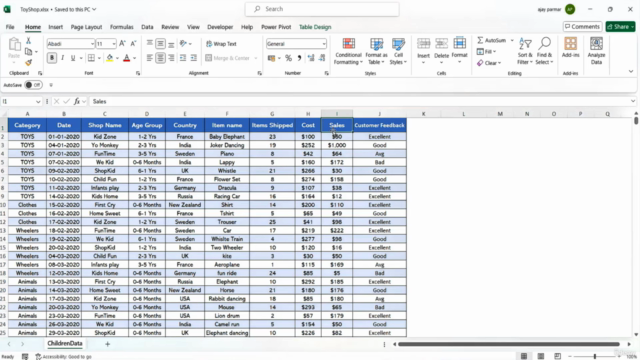Decrease indent in Alignment group
The image size is (640, 360).
(183, 58)
